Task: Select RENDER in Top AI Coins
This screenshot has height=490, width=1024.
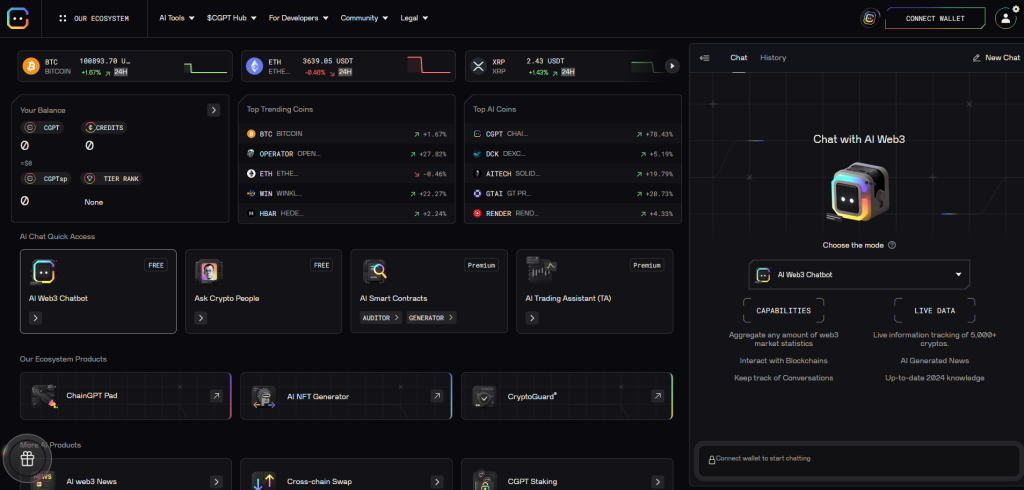Action: 573,214
